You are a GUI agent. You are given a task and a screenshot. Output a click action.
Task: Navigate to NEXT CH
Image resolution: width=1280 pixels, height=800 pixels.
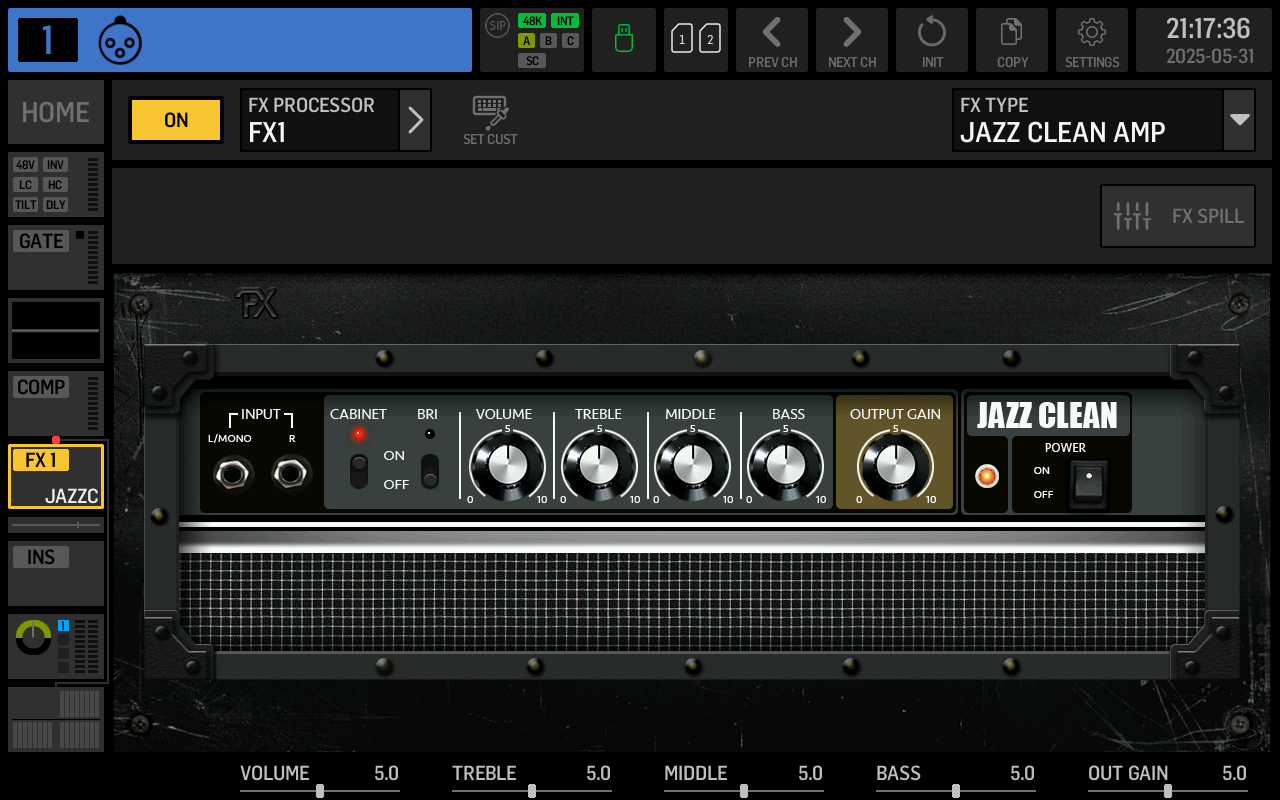[x=851, y=40]
